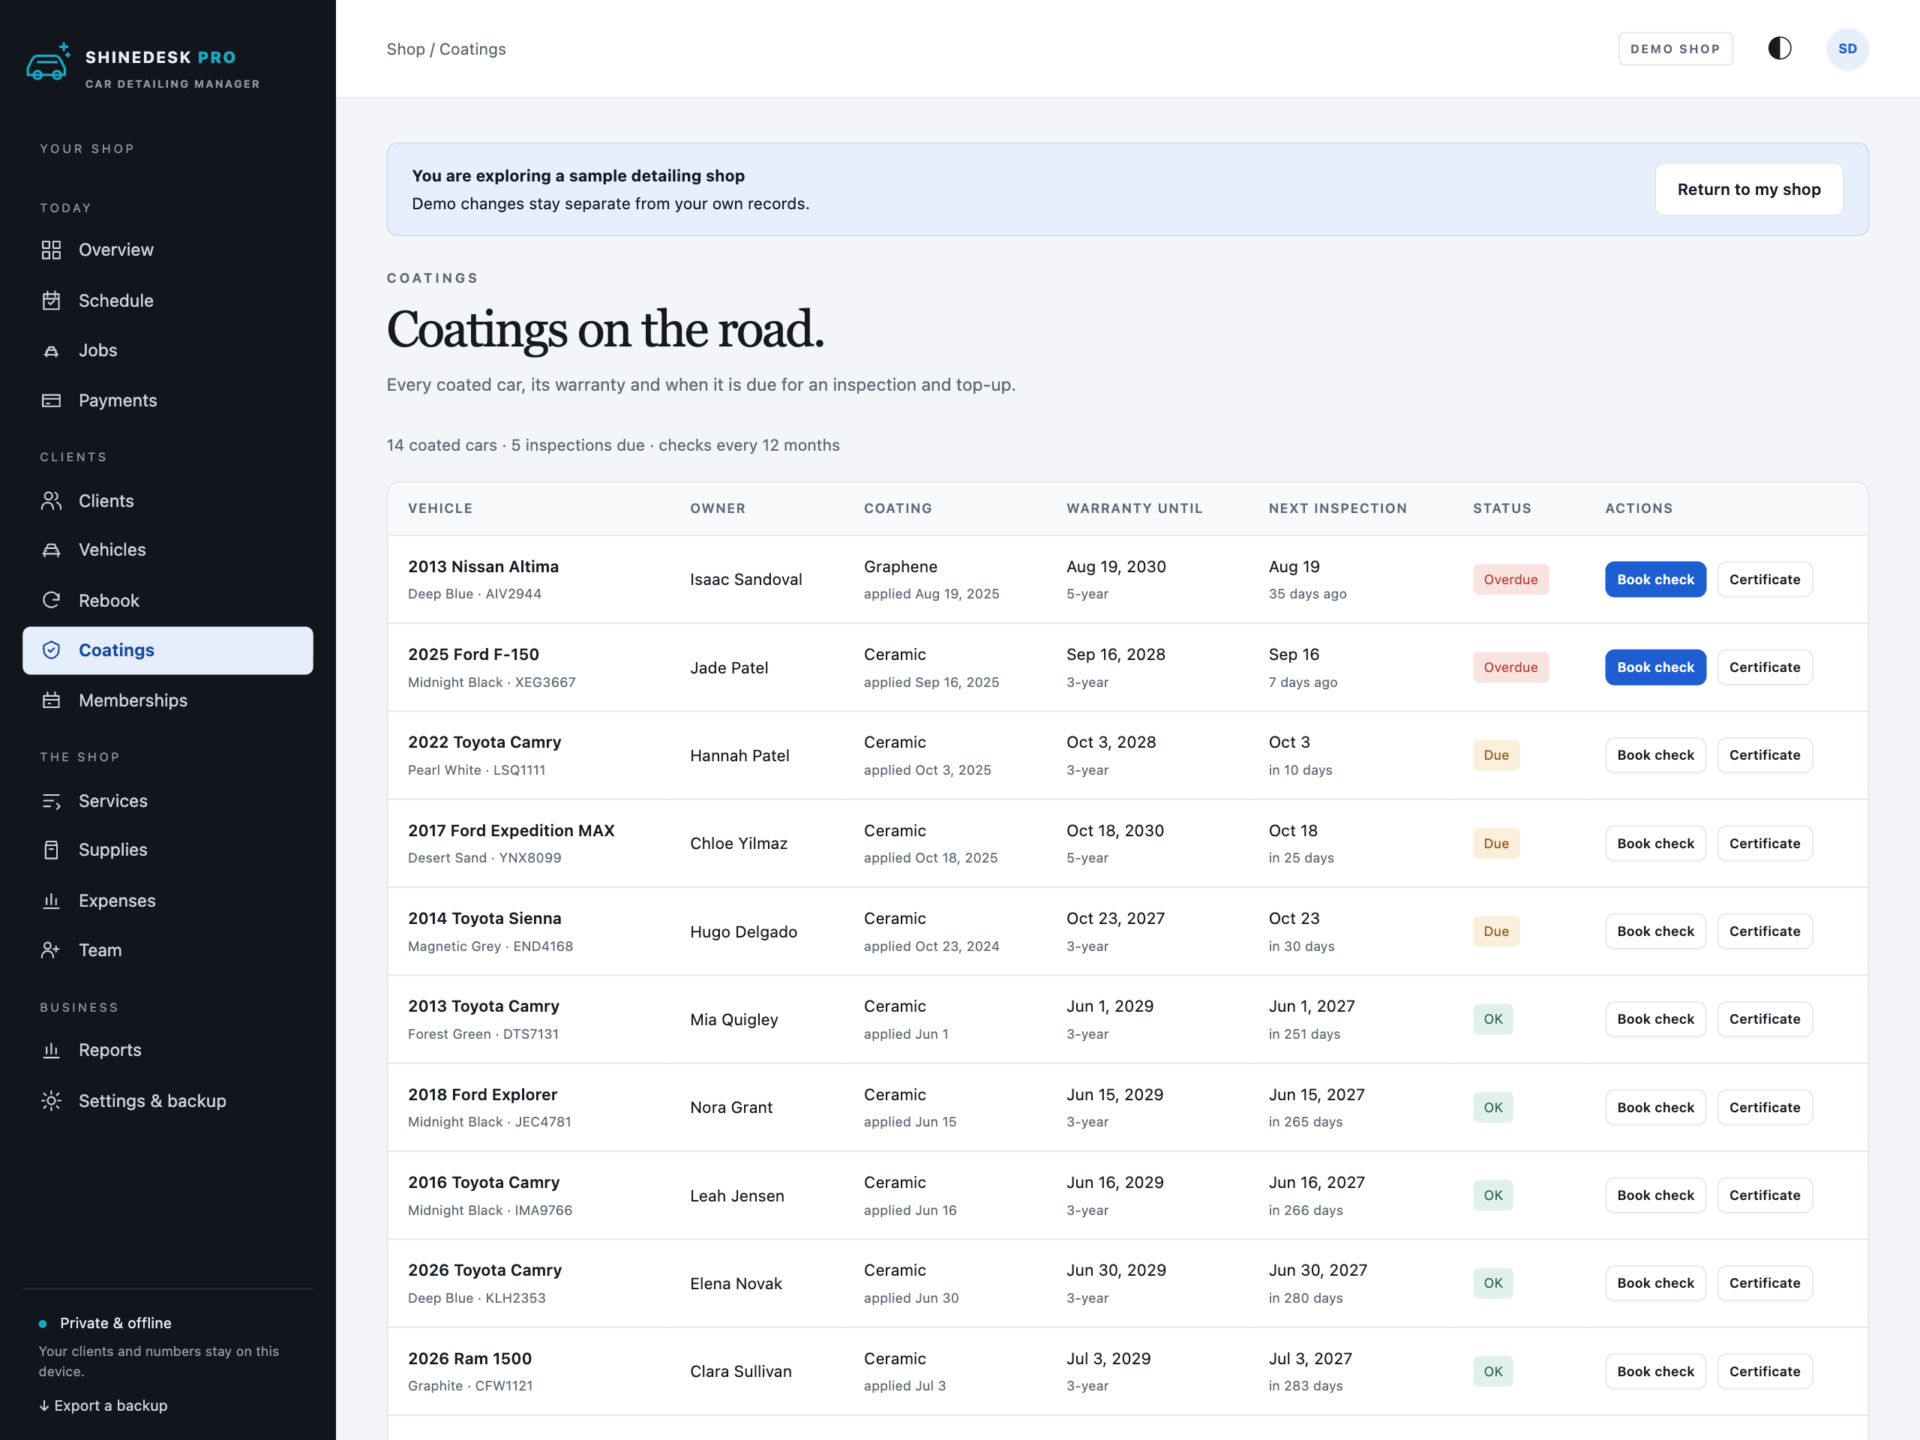The height and width of the screenshot is (1440, 1920).
Task: Click the Warranty Until column header
Action: pyautogui.click(x=1134, y=508)
